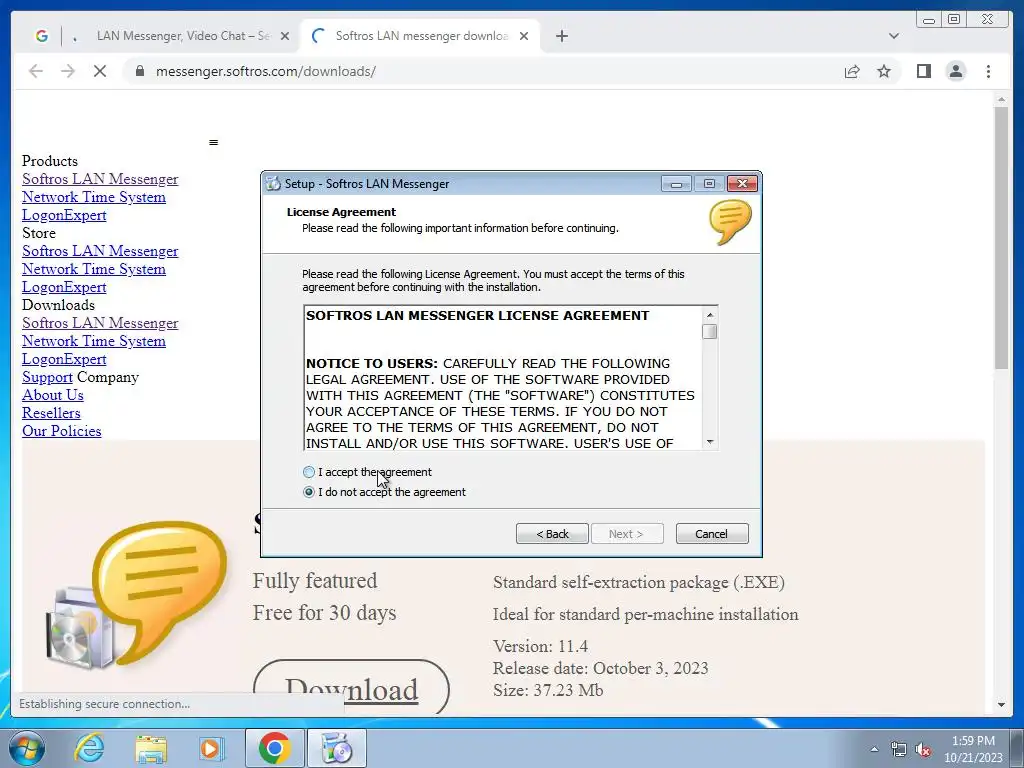Click the 'Size: 37.23 Mb' text
Screen dimensions: 1024x768
pyautogui.click(x=548, y=690)
